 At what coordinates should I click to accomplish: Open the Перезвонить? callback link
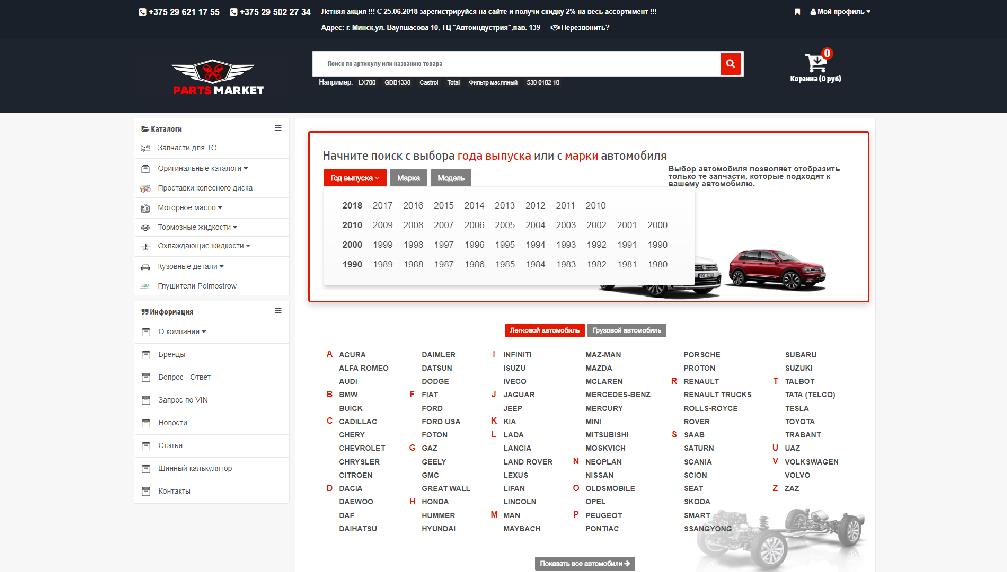pyautogui.click(x=585, y=28)
